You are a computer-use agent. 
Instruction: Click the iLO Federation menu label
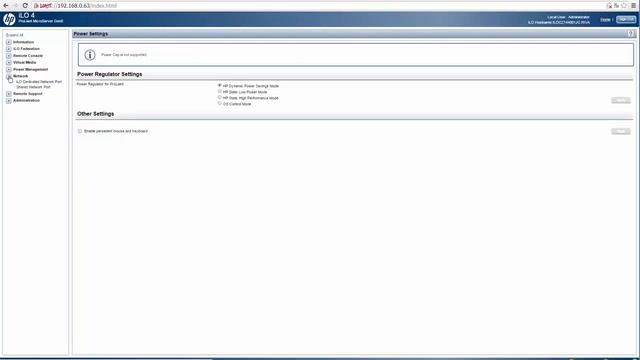[27, 49]
